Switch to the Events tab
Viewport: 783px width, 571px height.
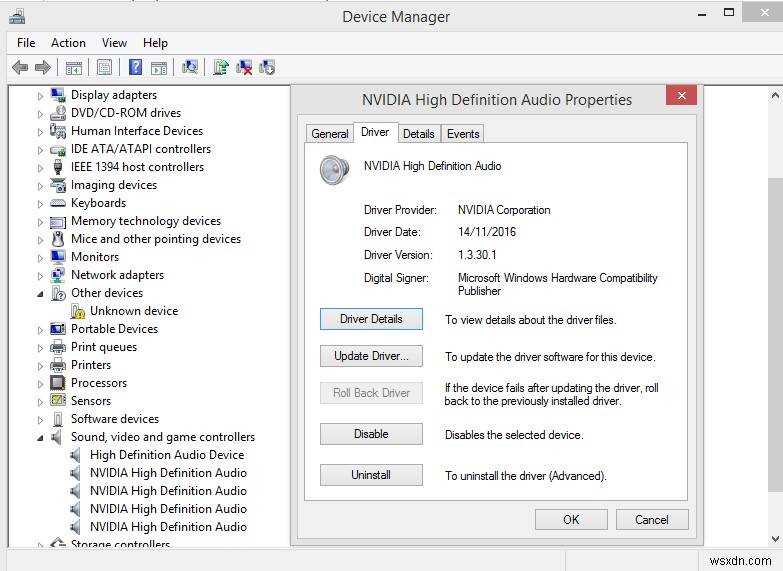point(463,133)
